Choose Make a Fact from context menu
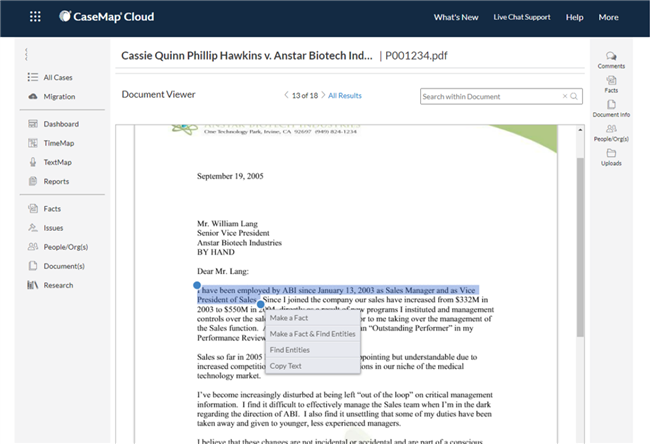 [313, 318]
